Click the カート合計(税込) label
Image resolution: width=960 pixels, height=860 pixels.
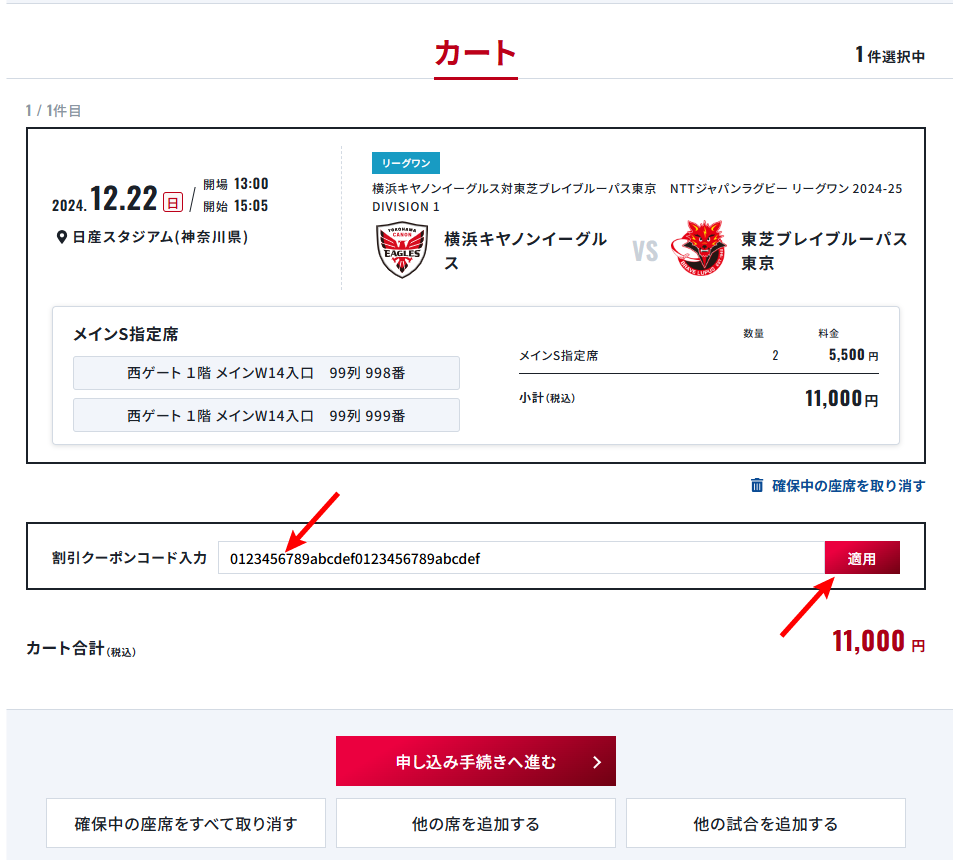81,649
